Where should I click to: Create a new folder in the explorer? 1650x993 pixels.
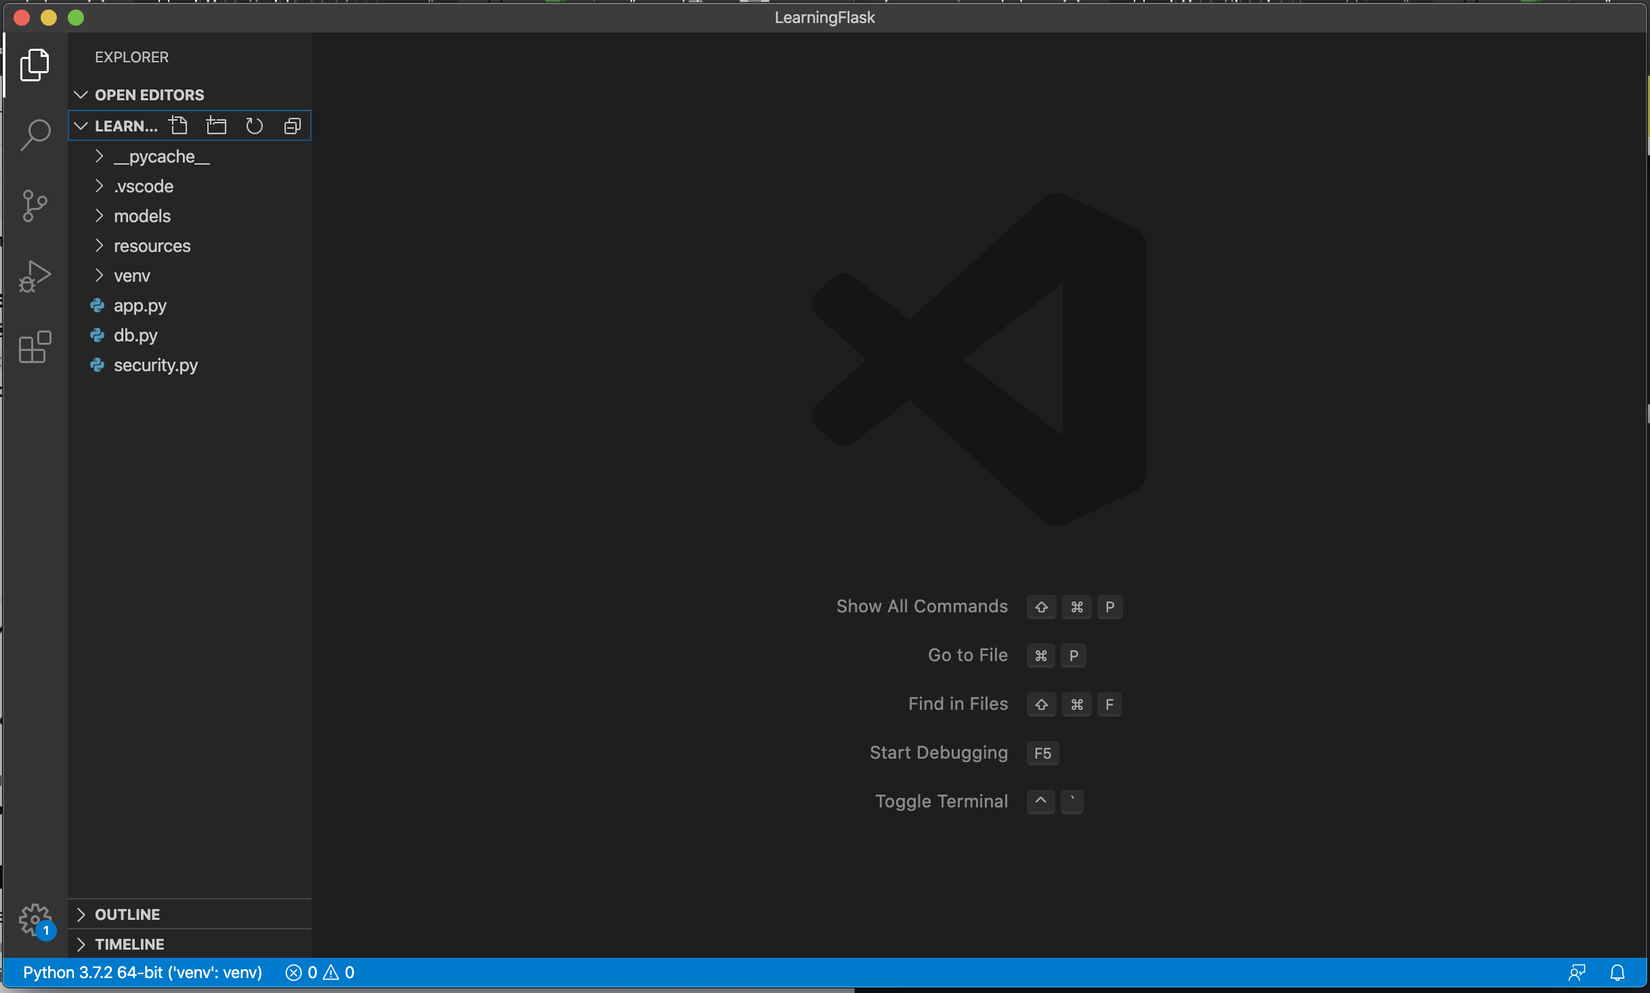216,126
